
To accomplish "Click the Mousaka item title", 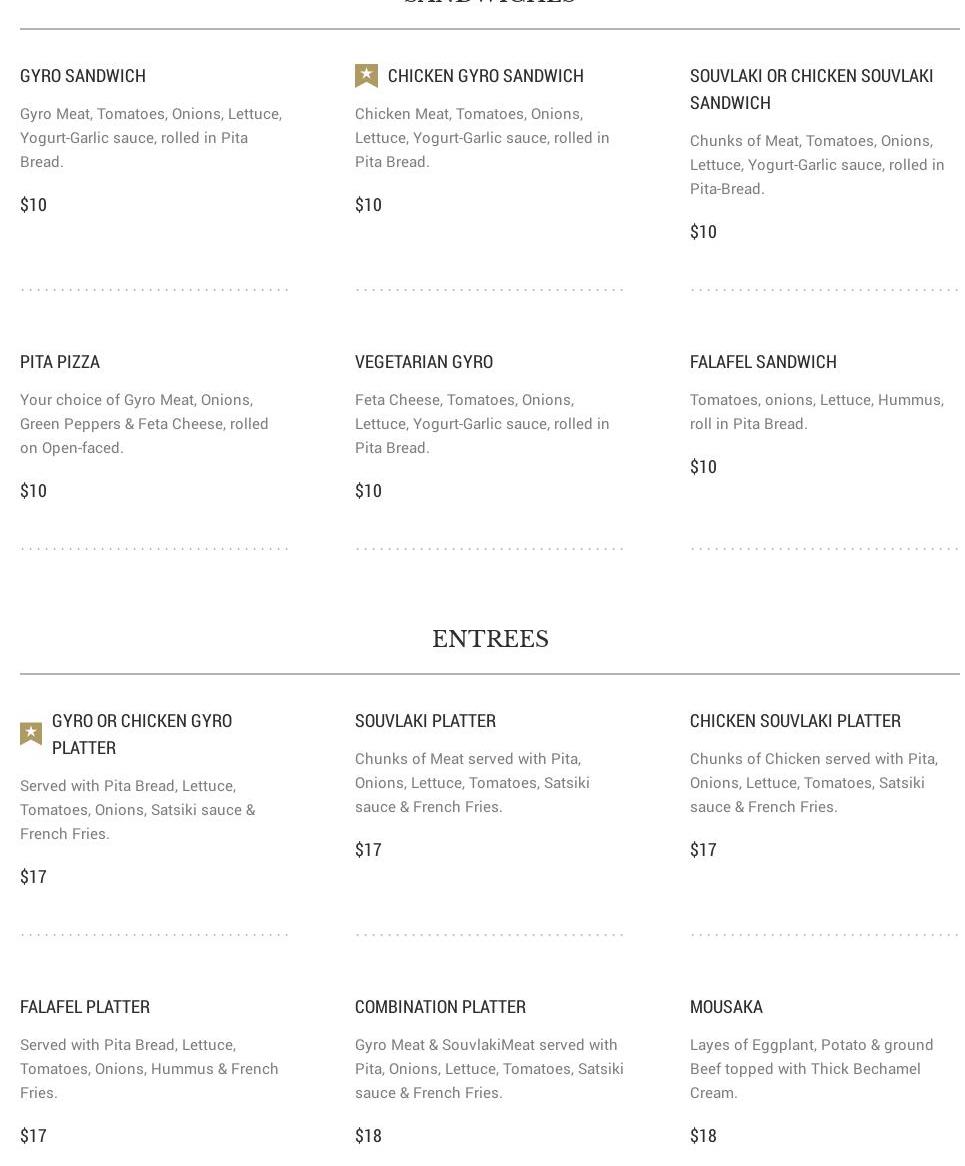I will (726, 1007).
